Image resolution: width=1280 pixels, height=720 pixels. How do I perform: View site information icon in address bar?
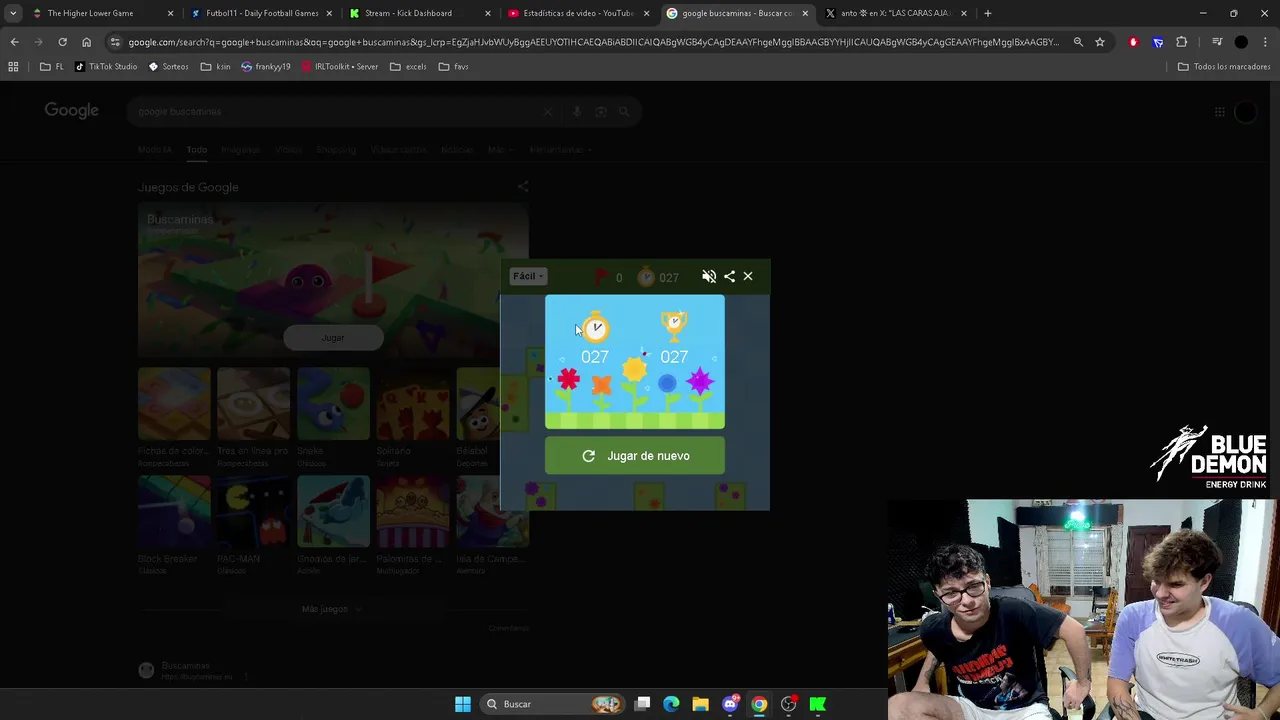pyautogui.click(x=115, y=42)
